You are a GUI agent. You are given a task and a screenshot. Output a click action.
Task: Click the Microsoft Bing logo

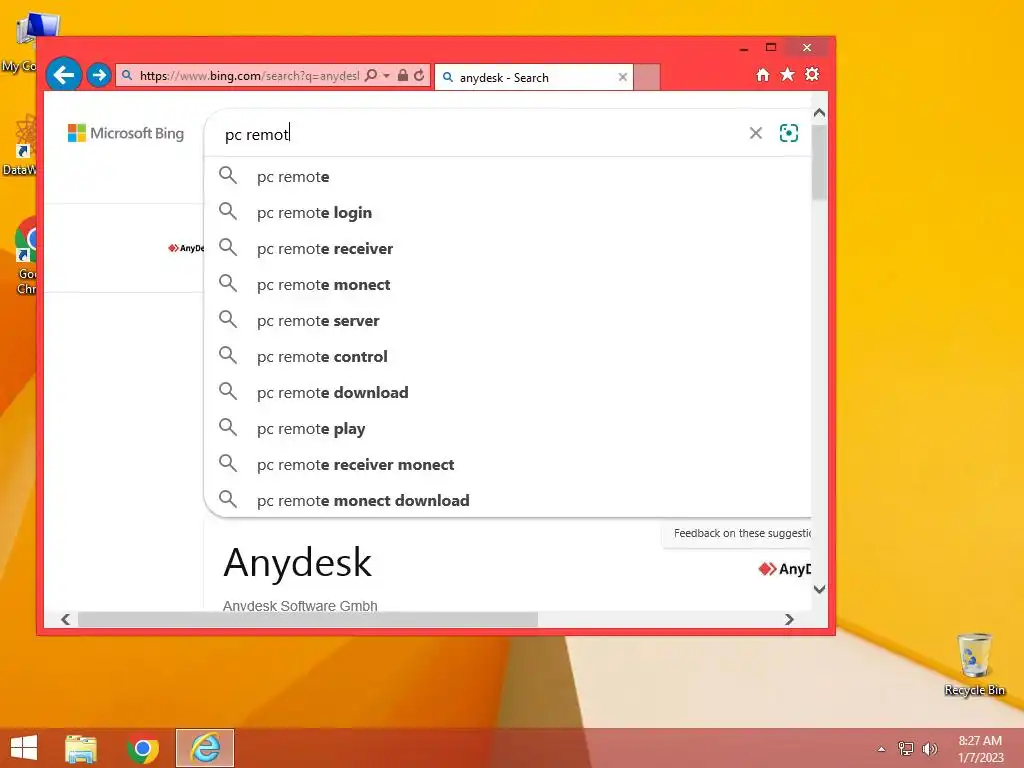(x=126, y=133)
